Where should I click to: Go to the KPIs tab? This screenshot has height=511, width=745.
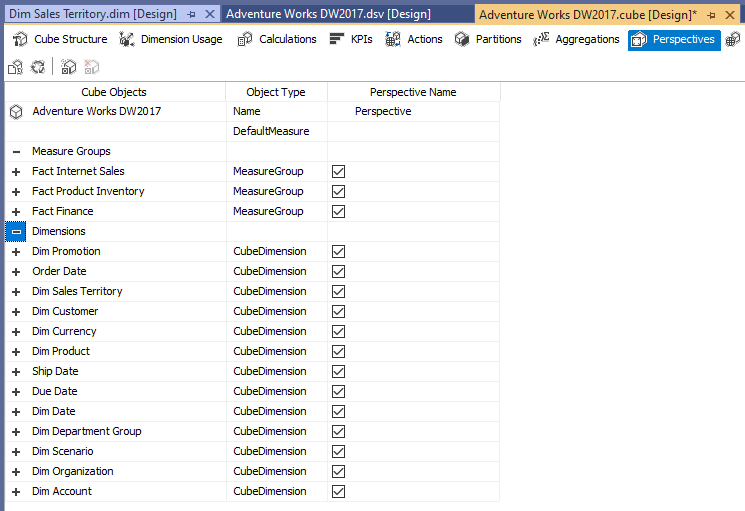(351, 39)
